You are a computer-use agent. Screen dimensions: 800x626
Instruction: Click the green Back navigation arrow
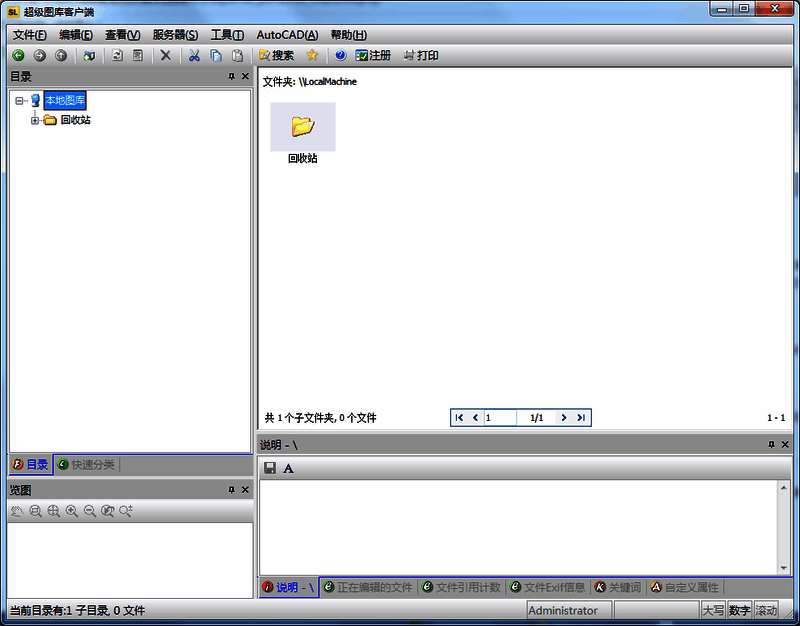(x=18, y=56)
